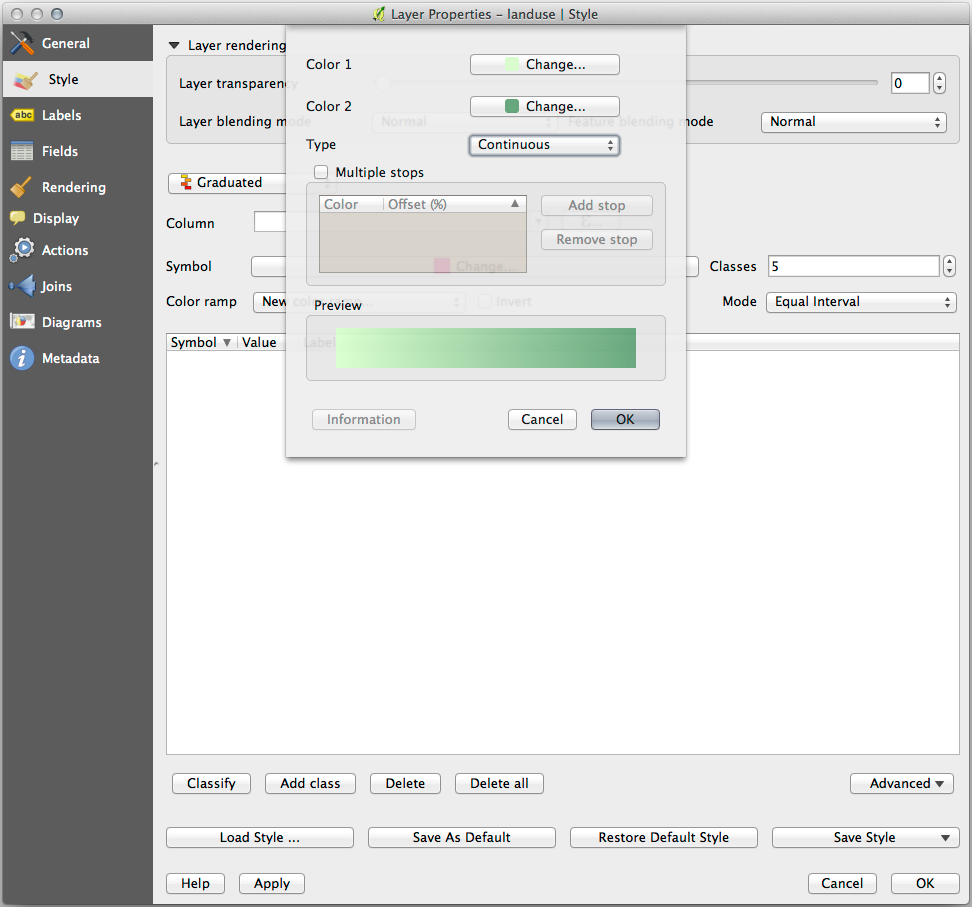Click the Diagrams chart icon
Image resolution: width=972 pixels, height=907 pixels.
(x=22, y=323)
